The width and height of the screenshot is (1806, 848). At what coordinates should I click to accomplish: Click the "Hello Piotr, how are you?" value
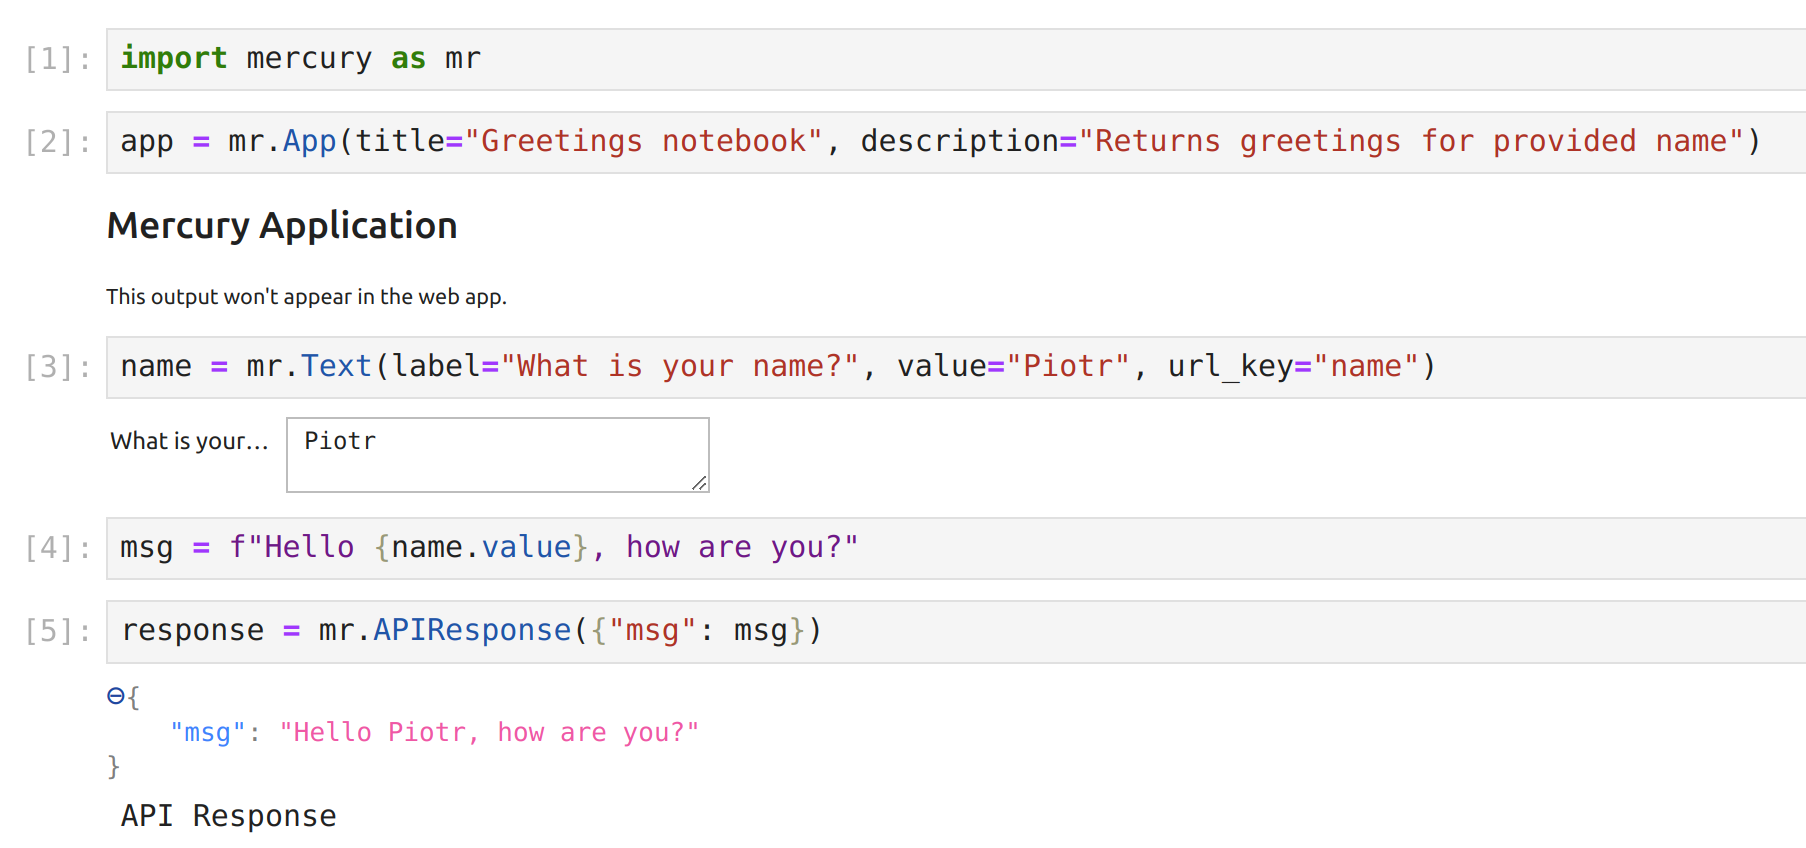[489, 733]
